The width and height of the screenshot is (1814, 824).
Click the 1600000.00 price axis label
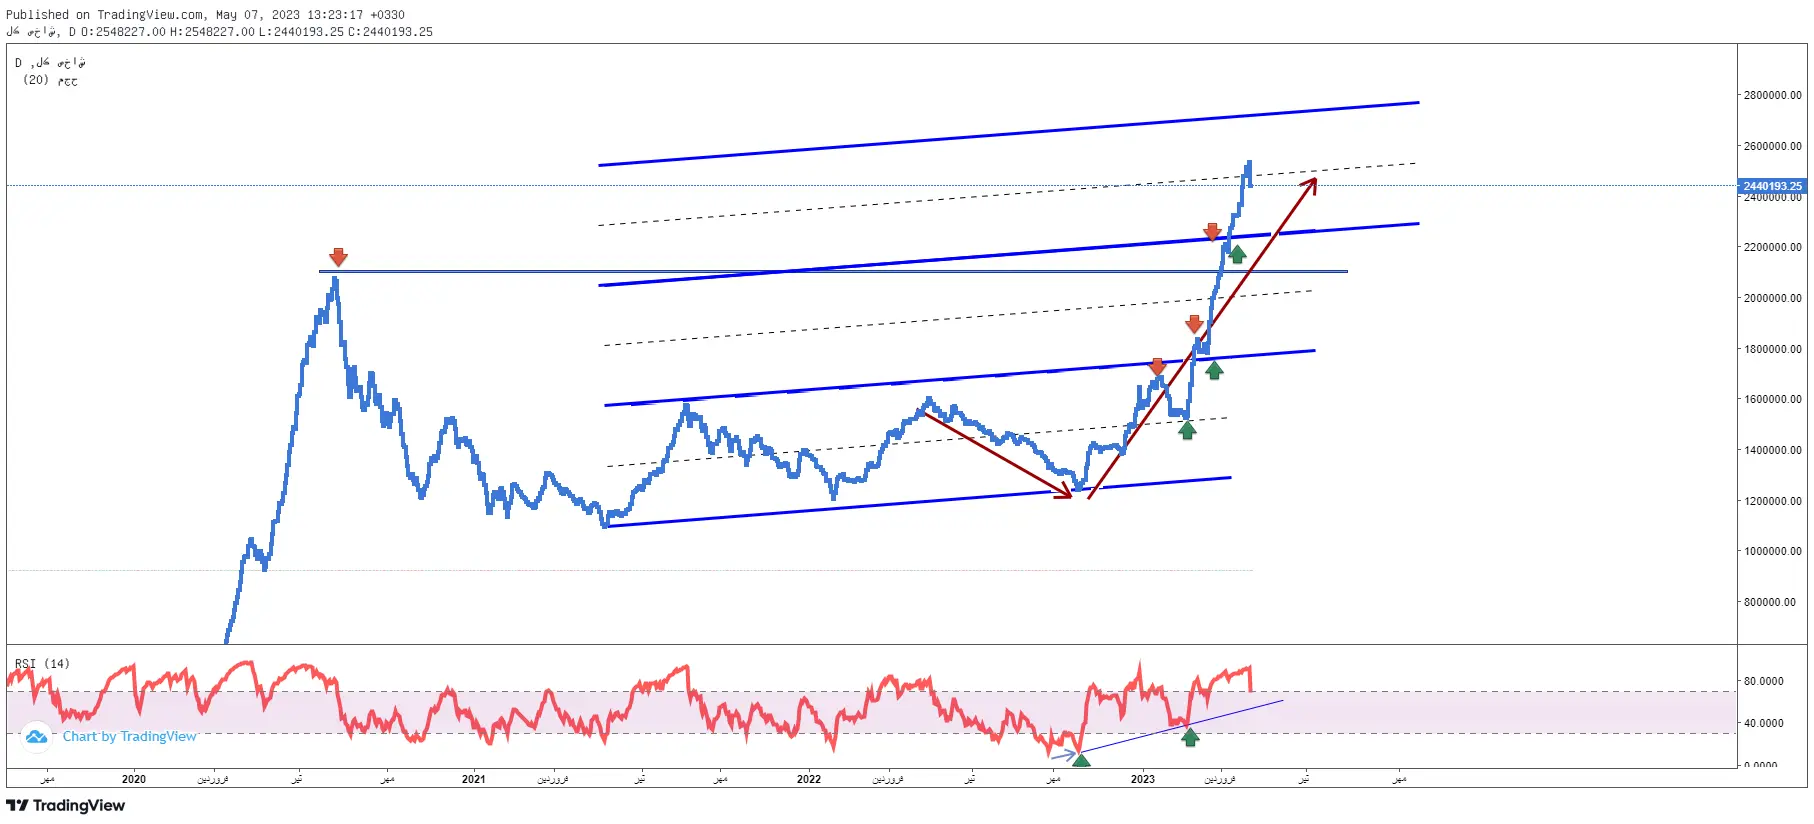point(1772,399)
